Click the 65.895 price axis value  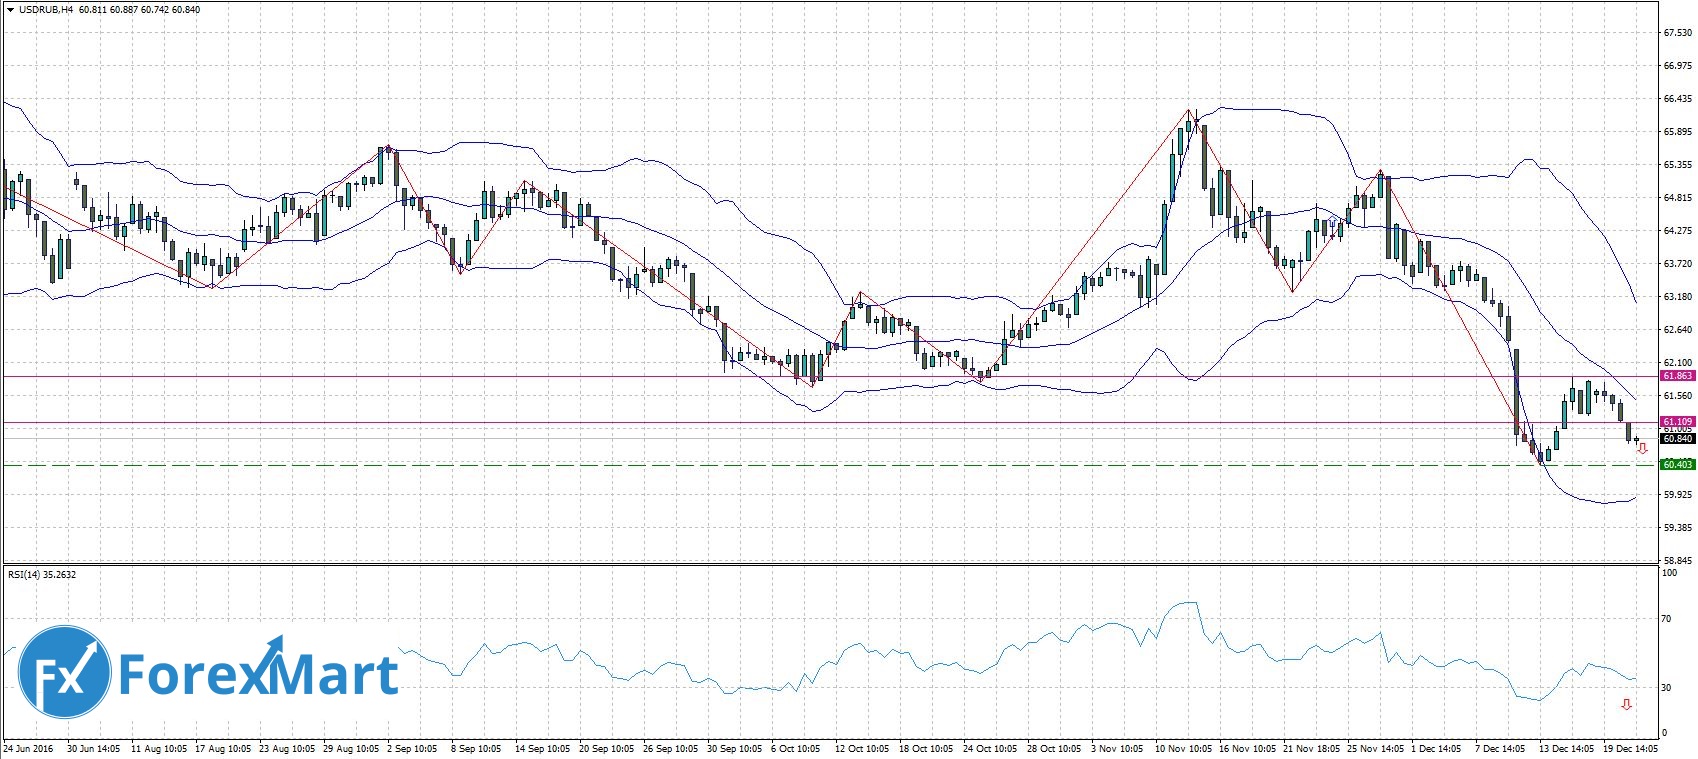[x=1677, y=132]
